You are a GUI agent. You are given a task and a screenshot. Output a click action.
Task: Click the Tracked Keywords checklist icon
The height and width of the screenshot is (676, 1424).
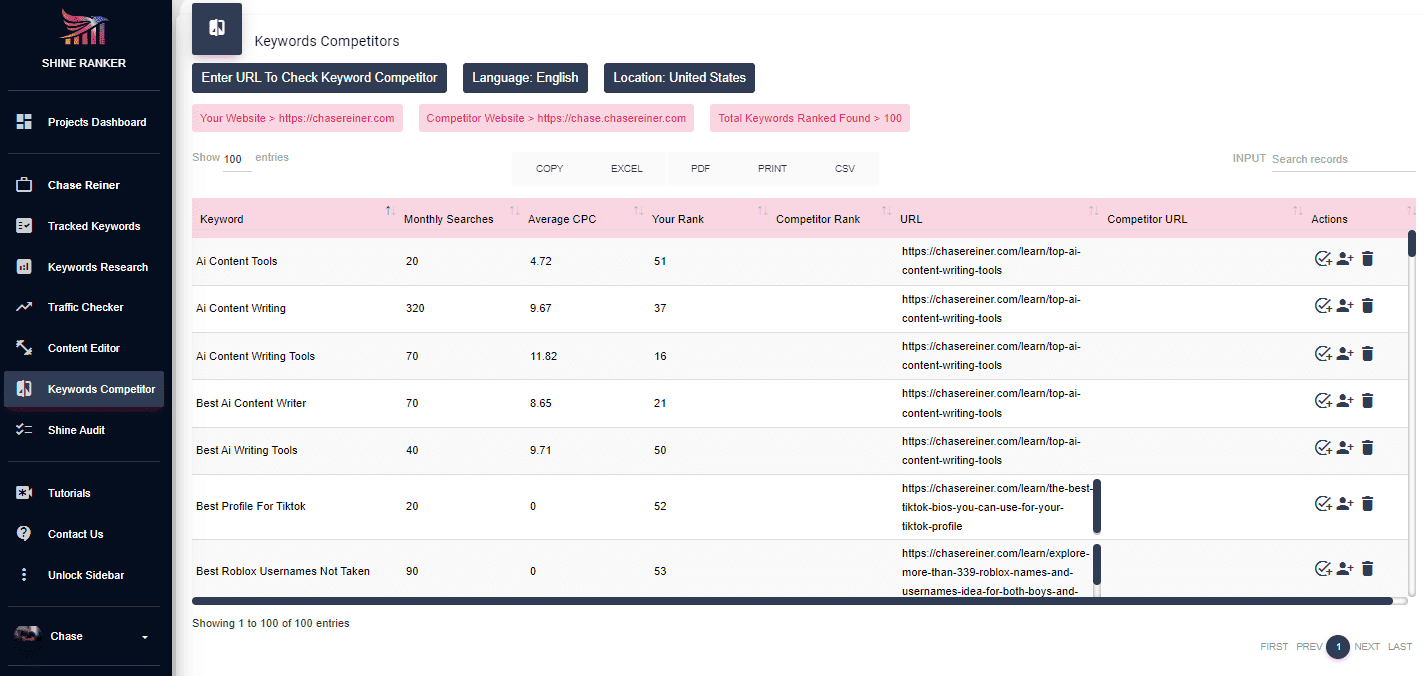[24, 226]
